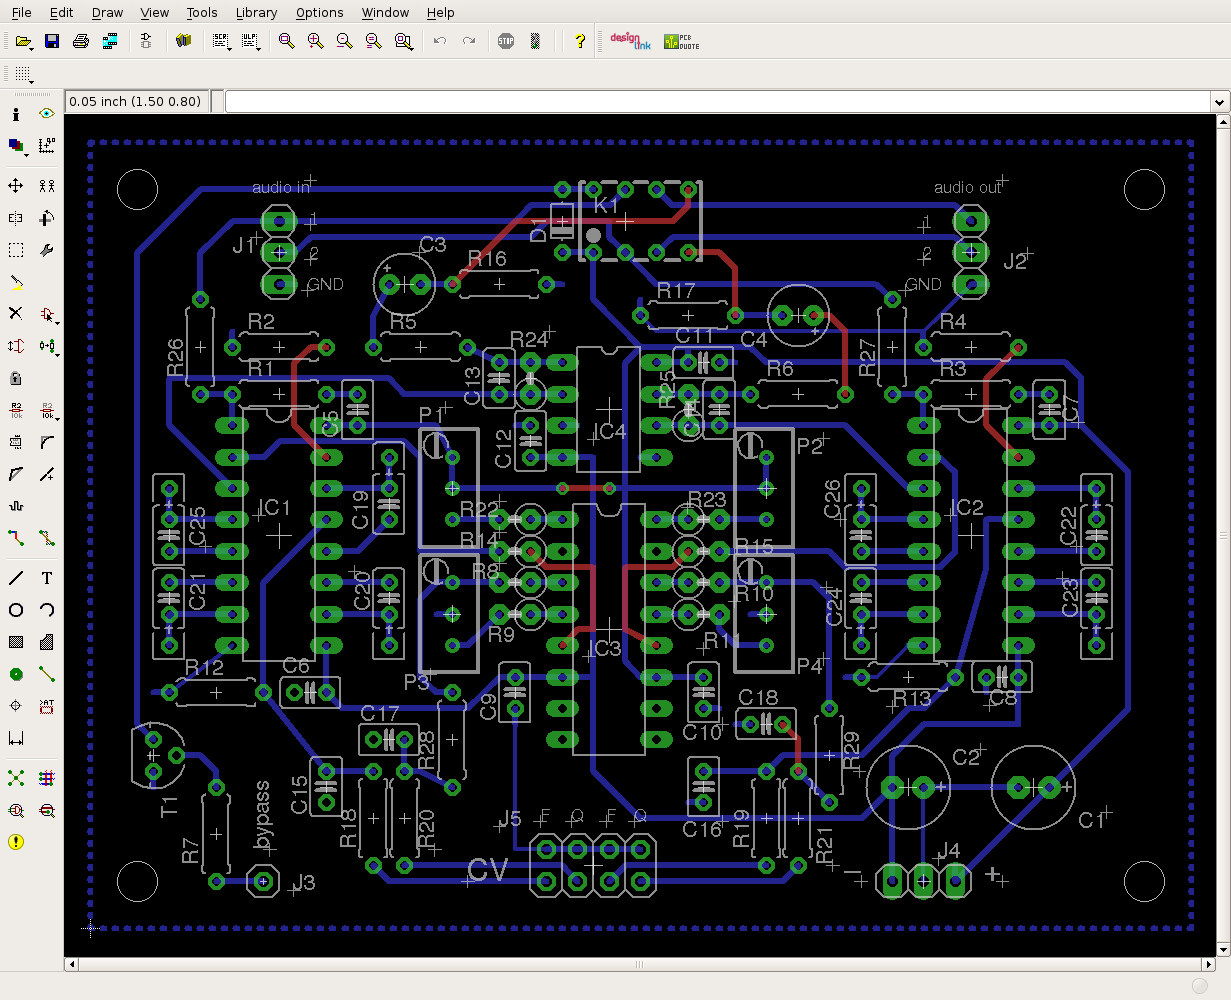Click the PCB Quote button
This screenshot has width=1231, height=1000.
pos(682,41)
